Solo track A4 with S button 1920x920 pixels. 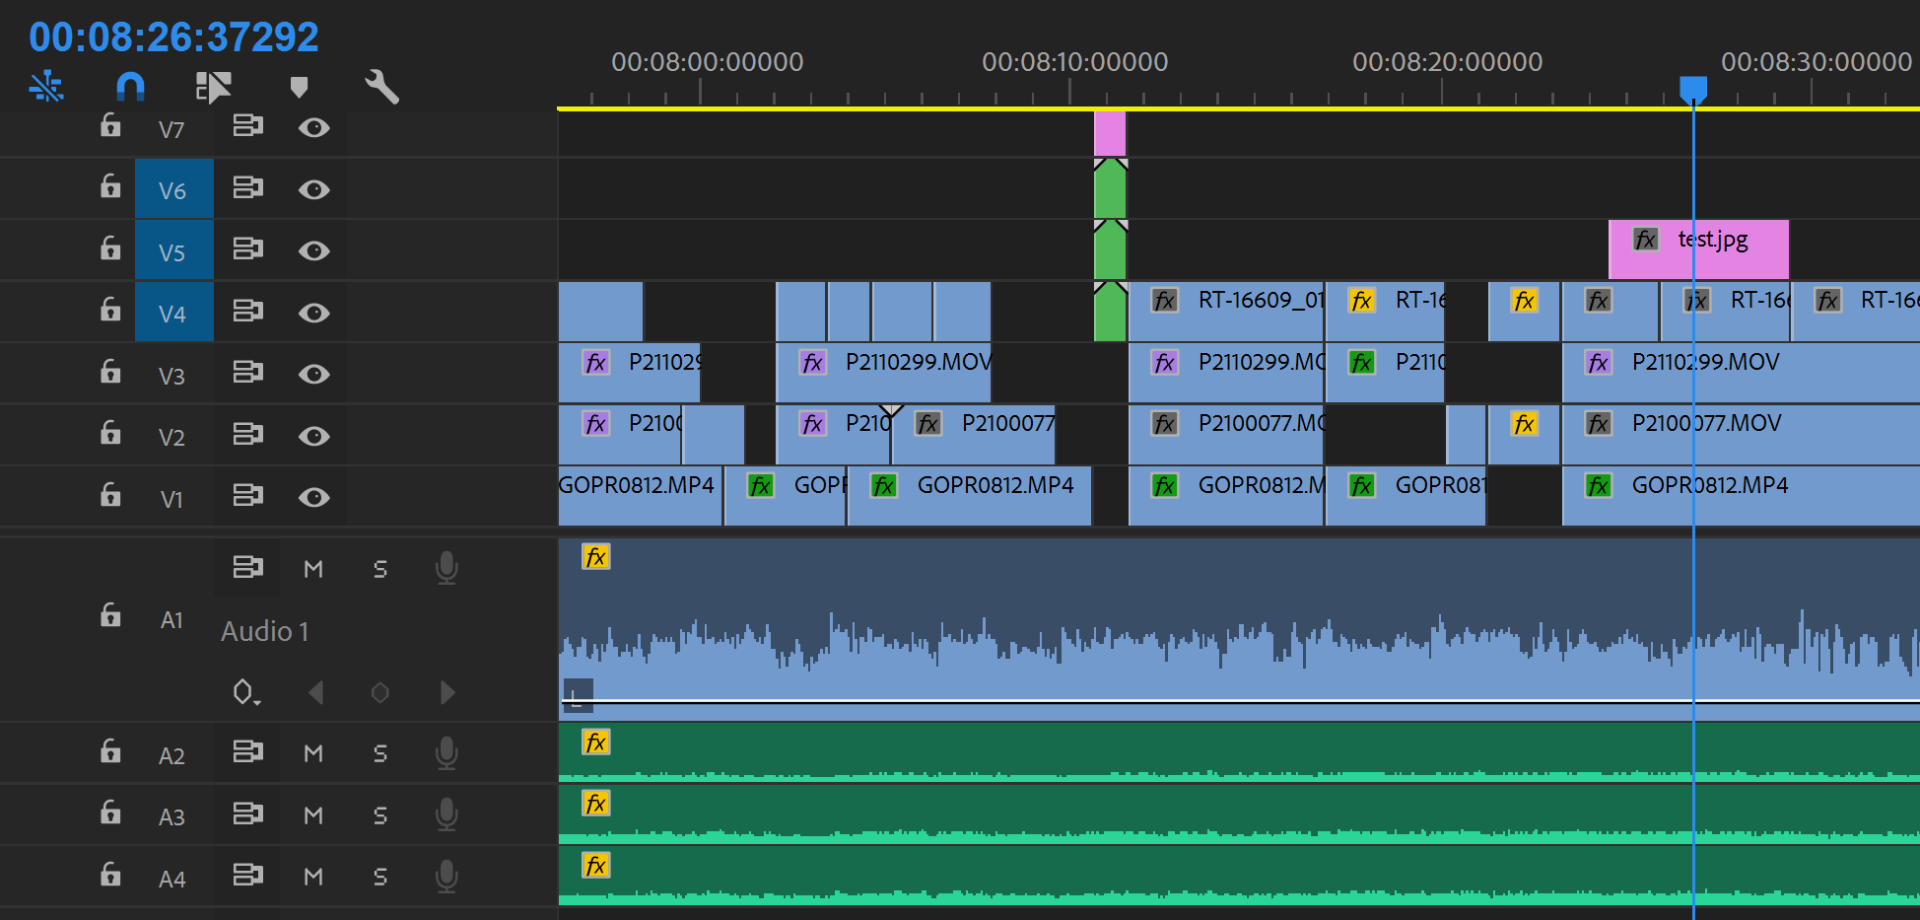pyautogui.click(x=380, y=876)
